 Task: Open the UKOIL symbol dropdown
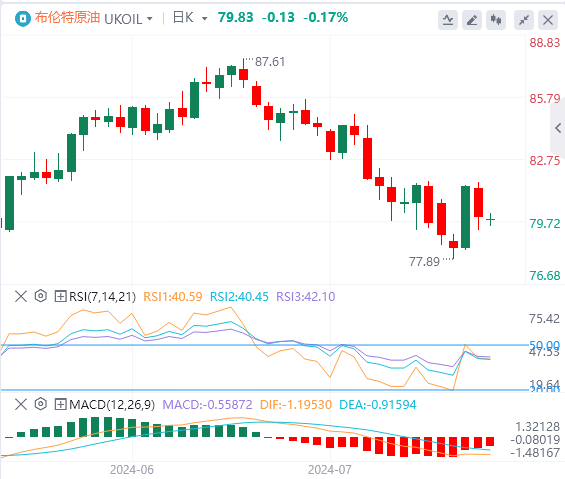150,19
